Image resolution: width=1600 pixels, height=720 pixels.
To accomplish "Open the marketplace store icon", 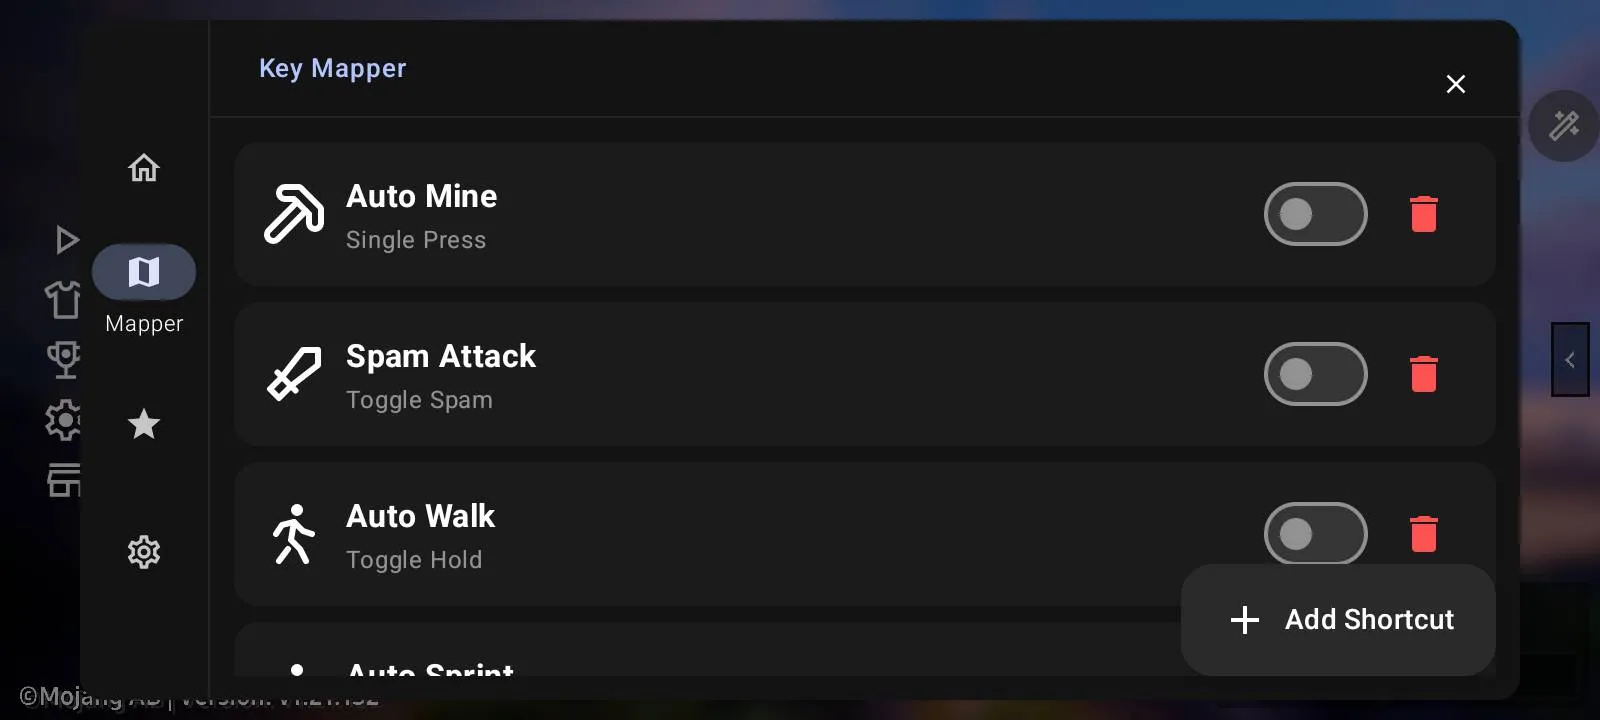I will click(x=64, y=480).
